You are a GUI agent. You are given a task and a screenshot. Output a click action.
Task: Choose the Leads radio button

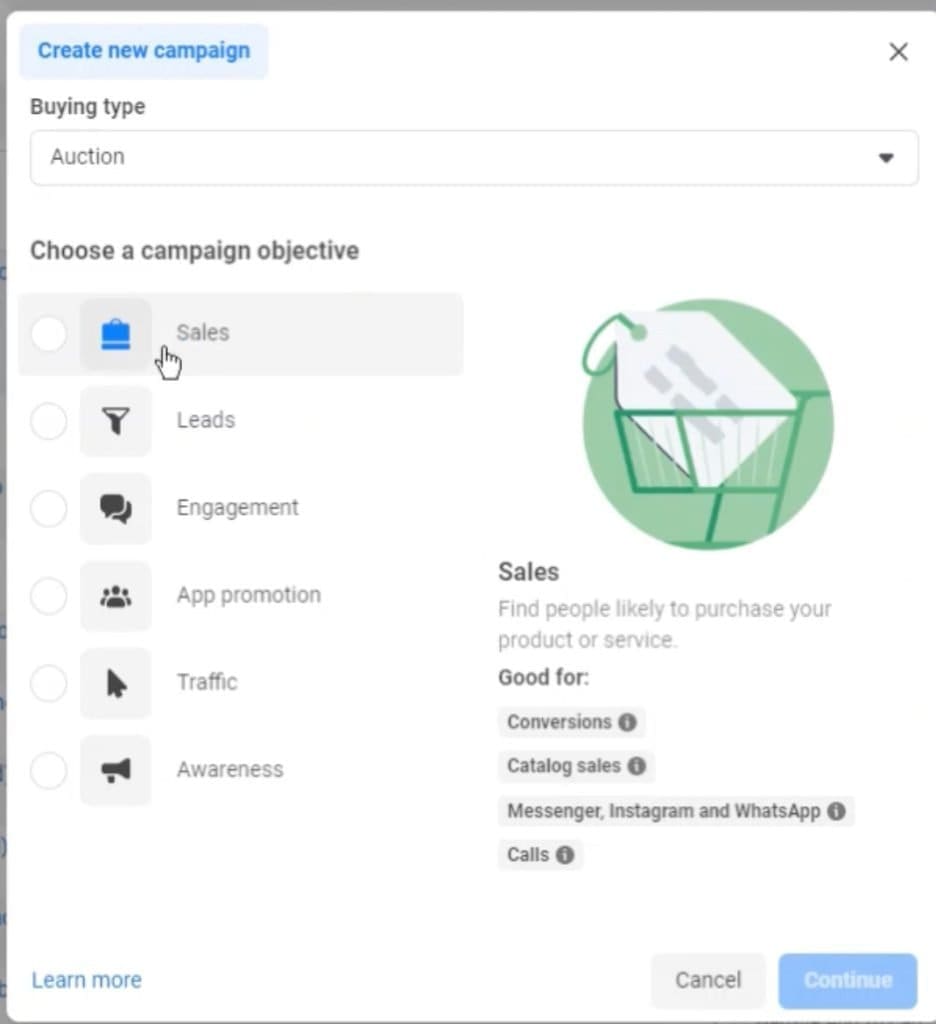[x=49, y=421]
